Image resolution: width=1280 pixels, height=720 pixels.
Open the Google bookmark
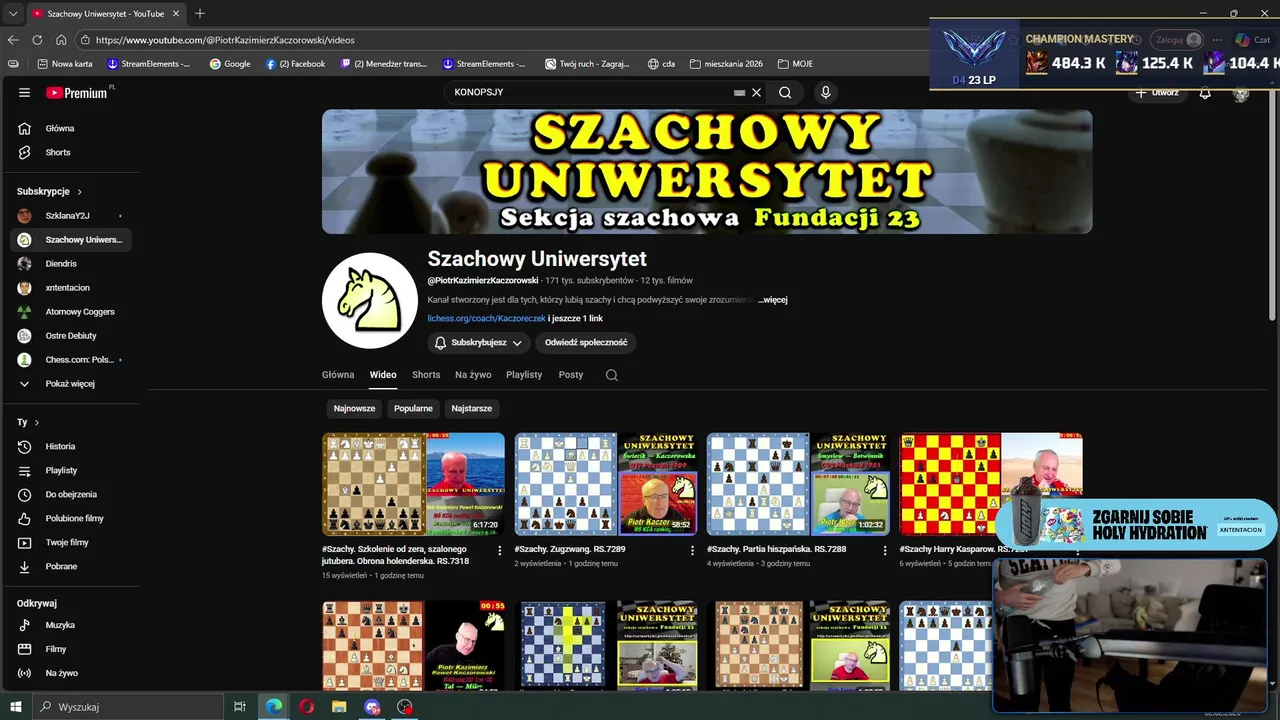[230, 64]
